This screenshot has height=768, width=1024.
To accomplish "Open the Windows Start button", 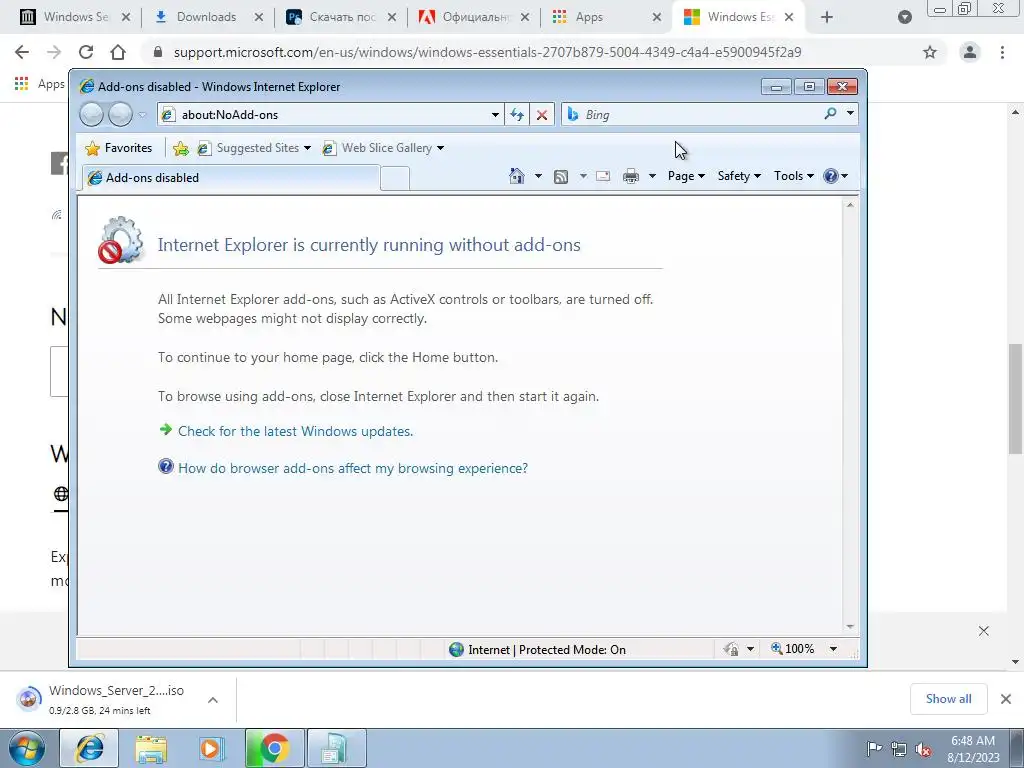I will 27,748.
